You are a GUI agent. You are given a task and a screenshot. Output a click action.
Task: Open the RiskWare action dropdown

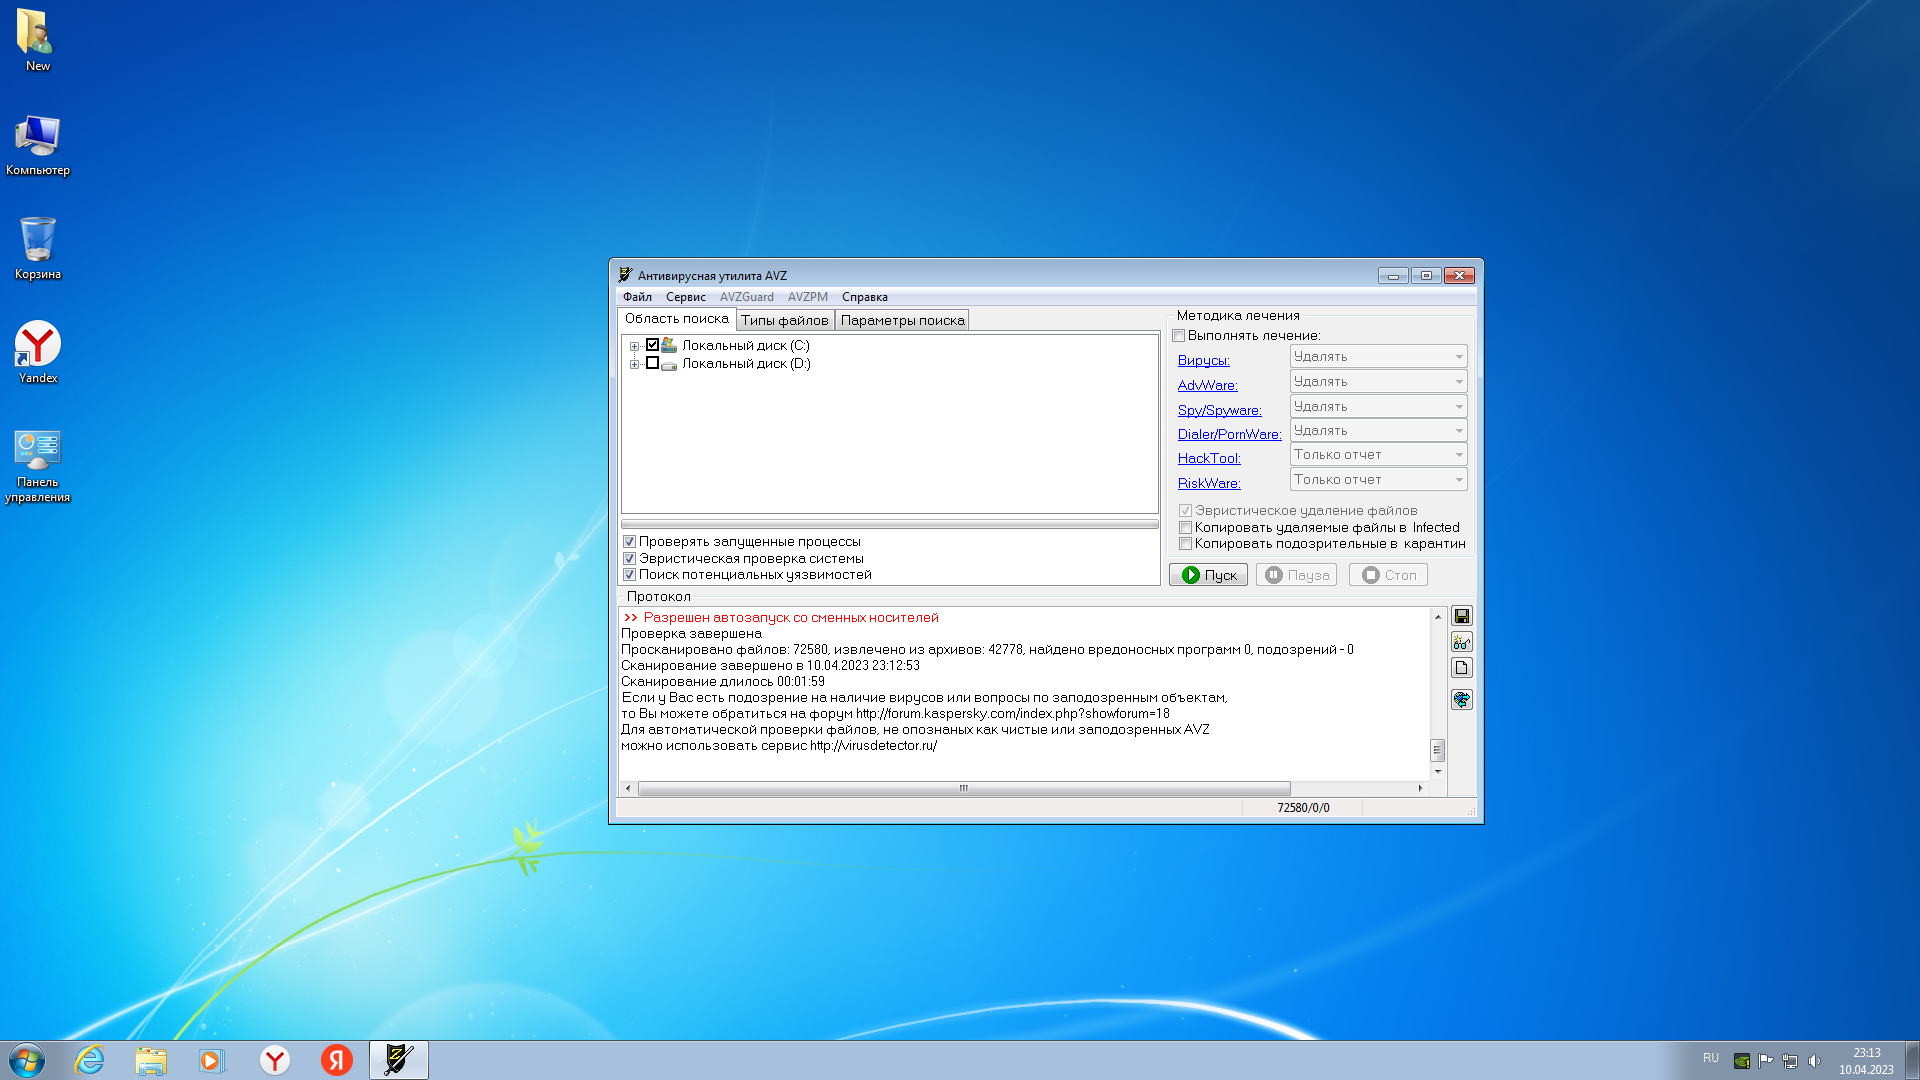[x=1378, y=480]
